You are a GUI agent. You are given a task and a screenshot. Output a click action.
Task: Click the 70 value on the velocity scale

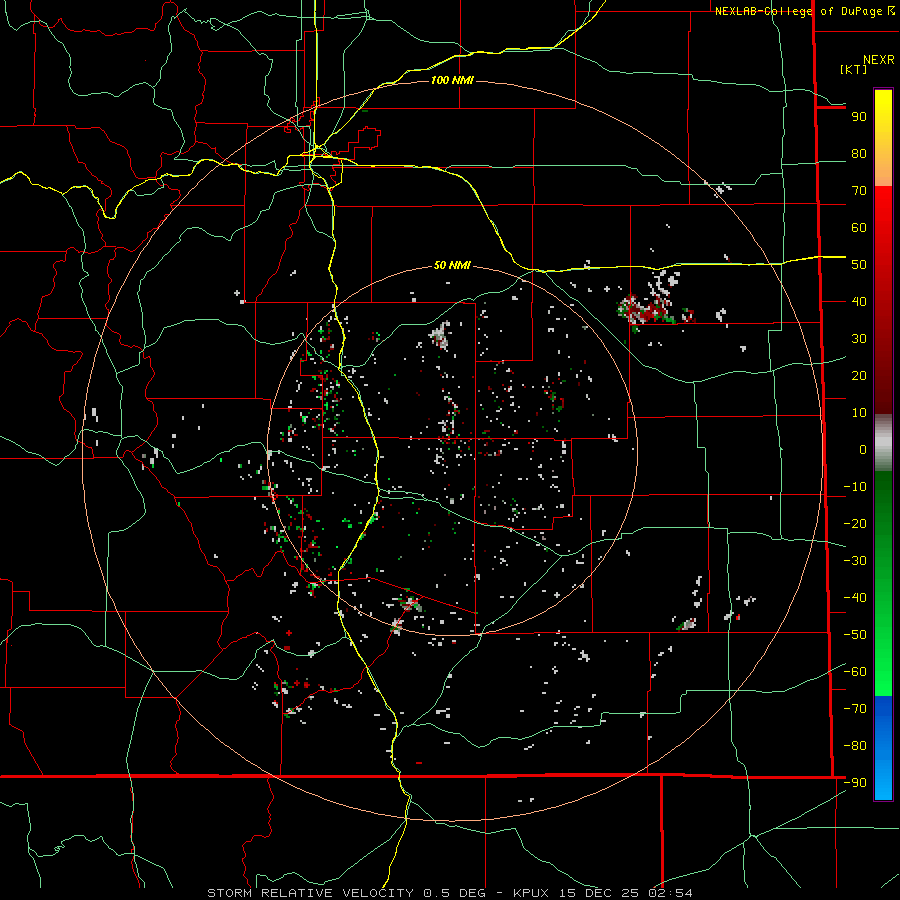pyautogui.click(x=859, y=191)
